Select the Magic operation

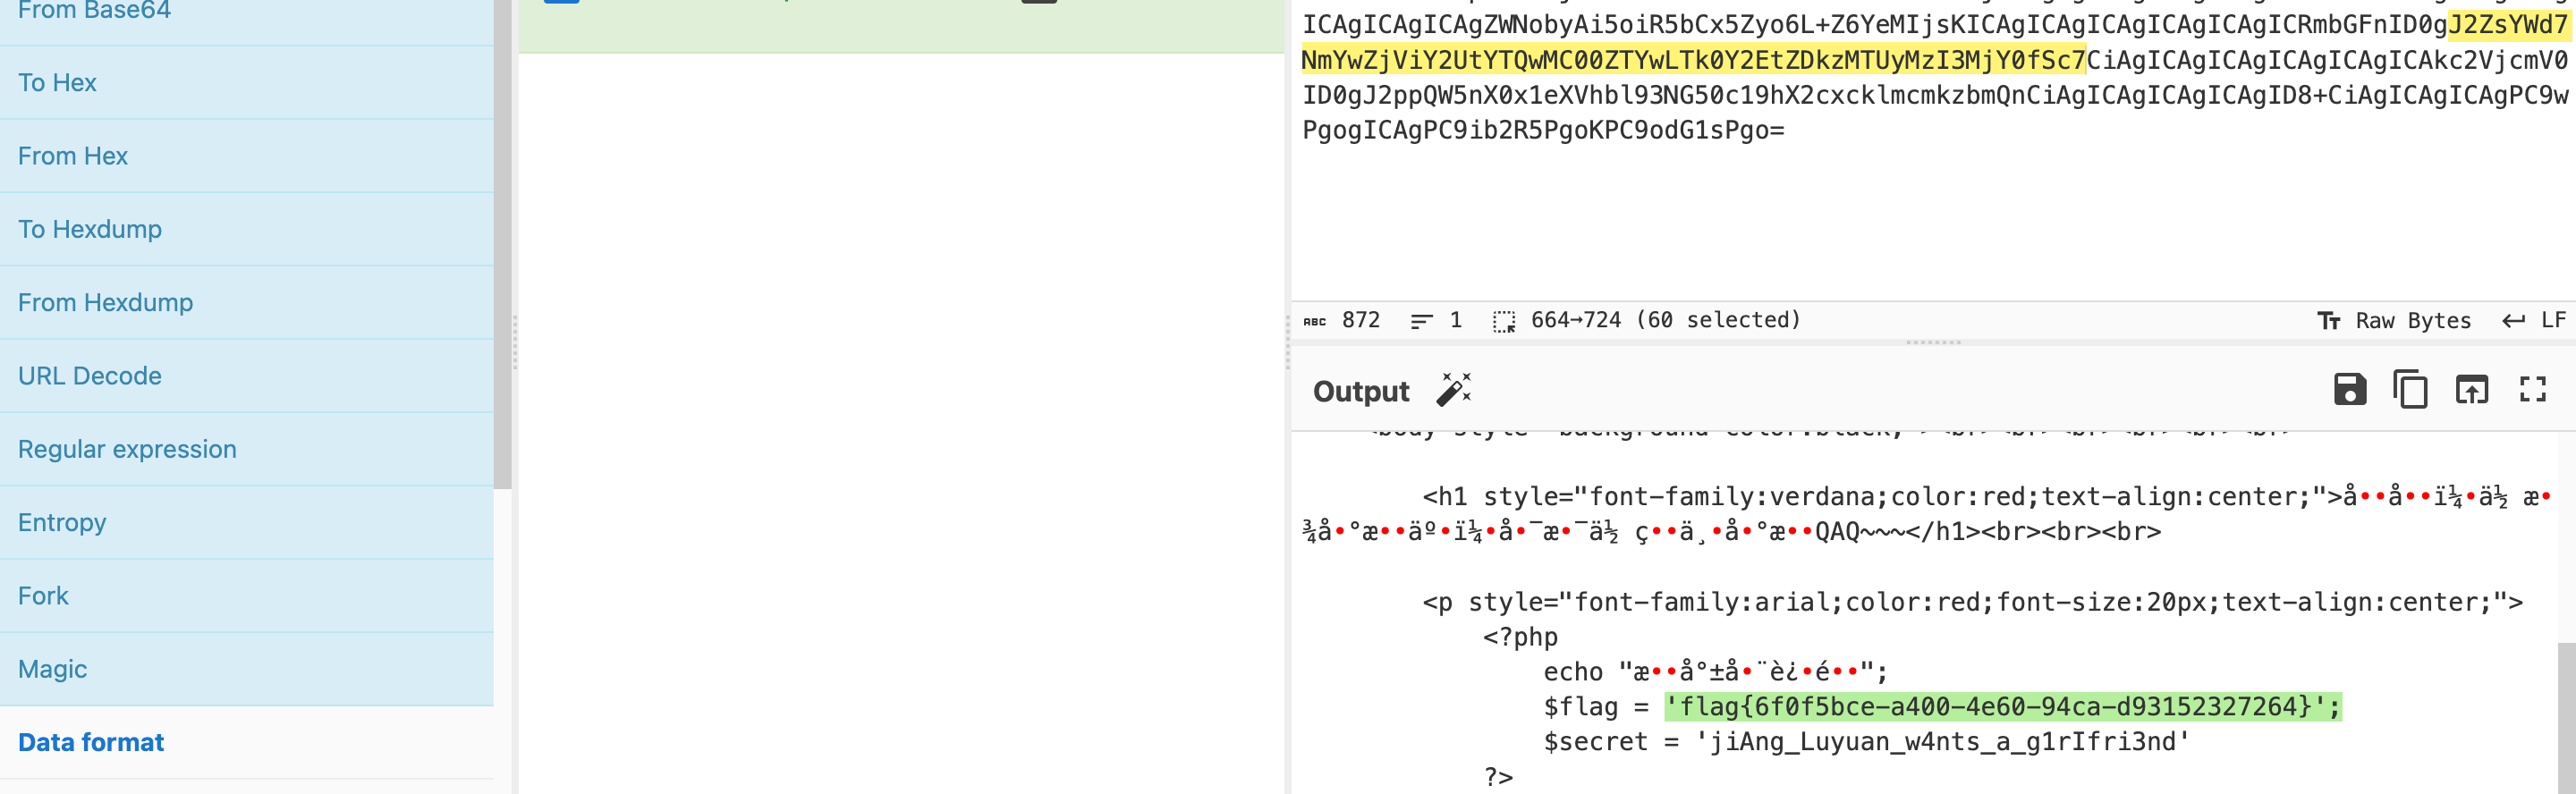click(x=246, y=669)
